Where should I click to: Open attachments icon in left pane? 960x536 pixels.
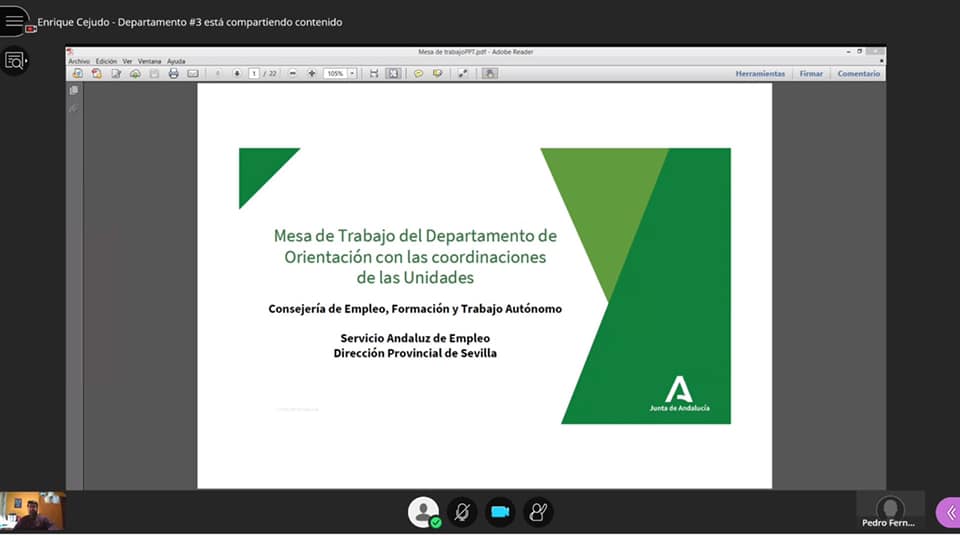(74, 108)
